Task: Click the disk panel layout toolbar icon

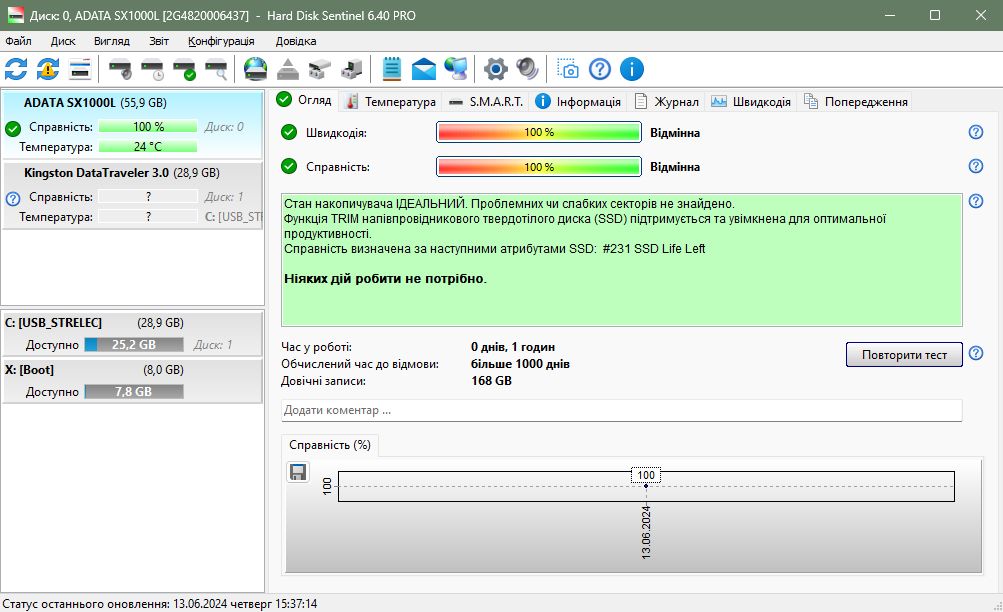Action: [x=80, y=69]
